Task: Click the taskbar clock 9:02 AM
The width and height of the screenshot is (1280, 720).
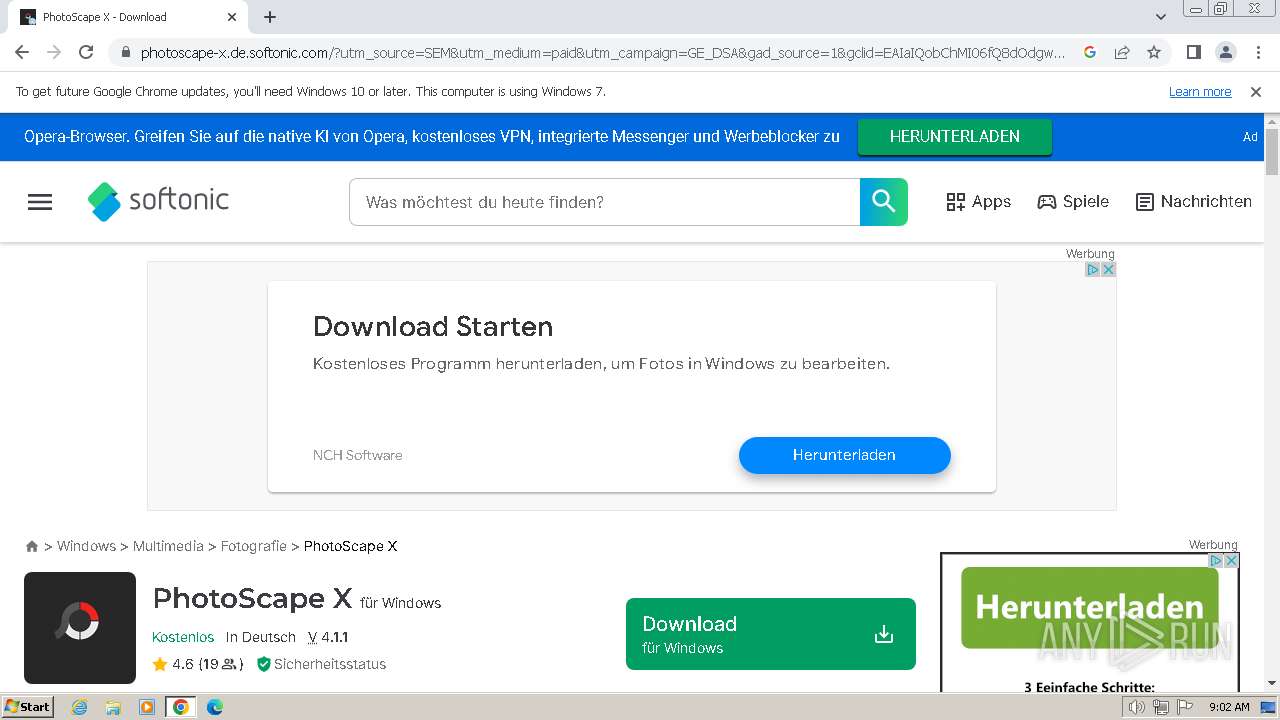Action: coord(1229,707)
